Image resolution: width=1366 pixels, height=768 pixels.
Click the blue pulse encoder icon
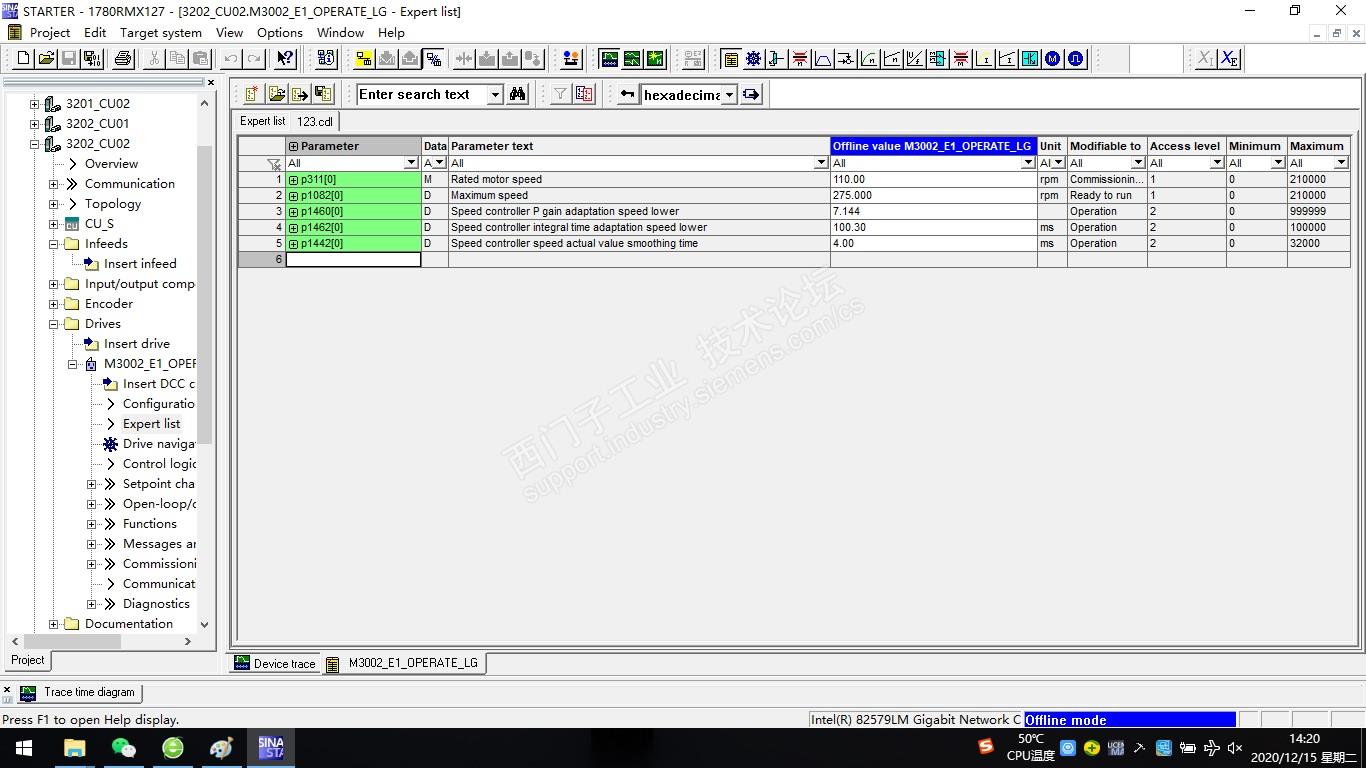point(1076,59)
